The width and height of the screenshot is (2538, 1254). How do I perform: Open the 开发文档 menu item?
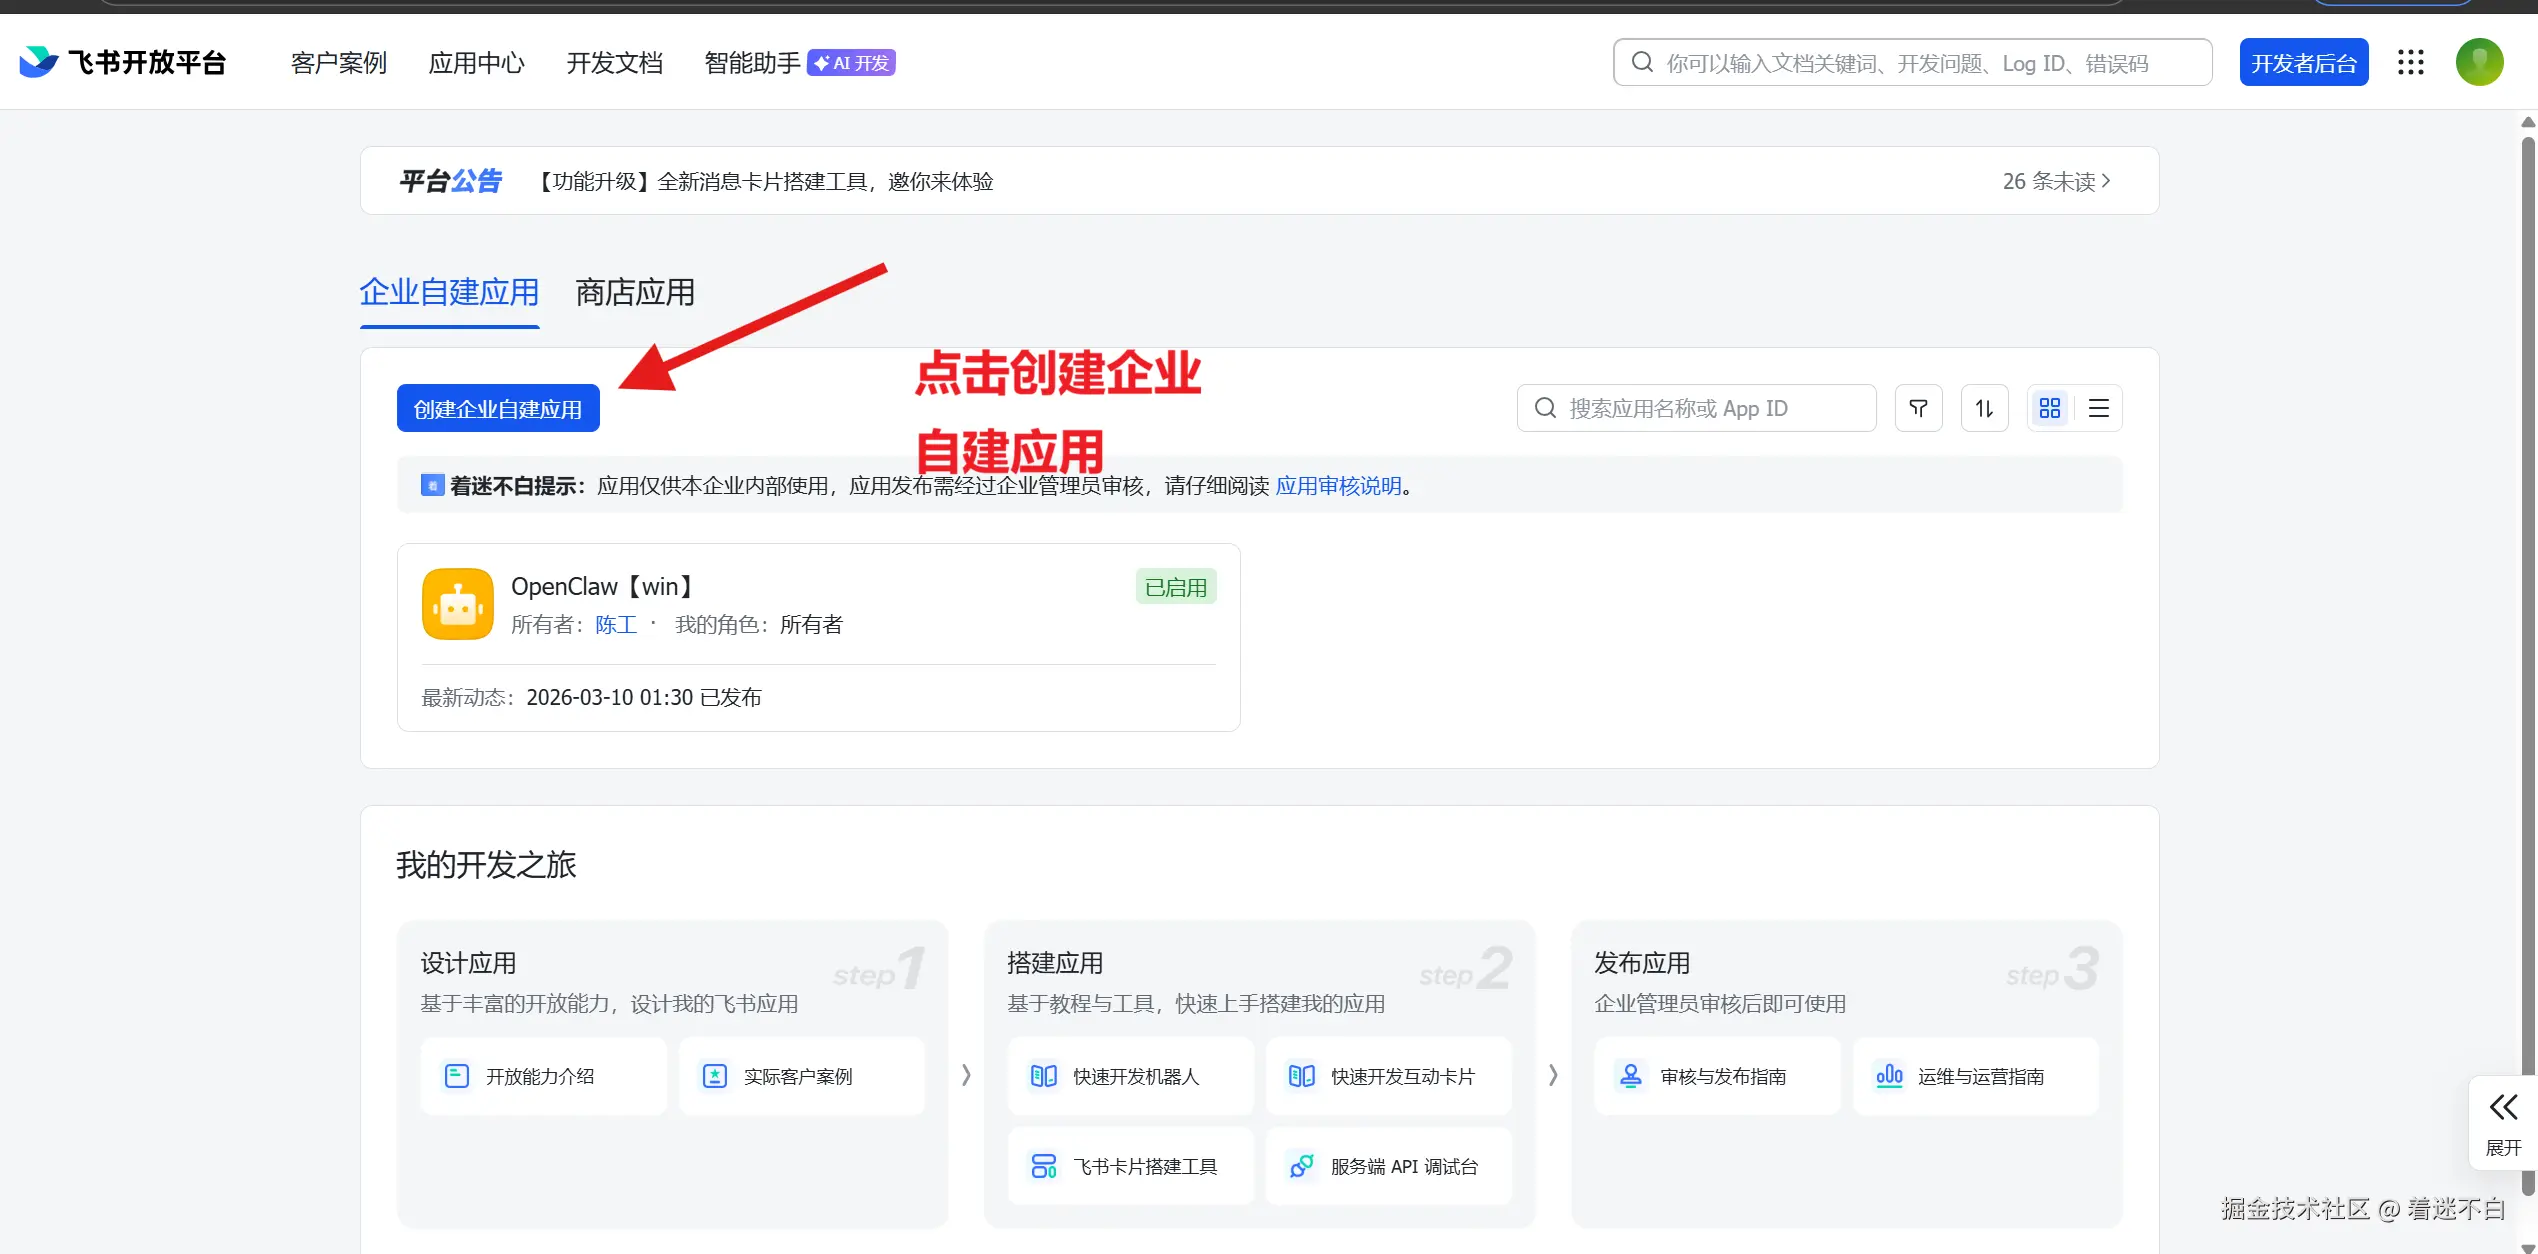point(614,63)
